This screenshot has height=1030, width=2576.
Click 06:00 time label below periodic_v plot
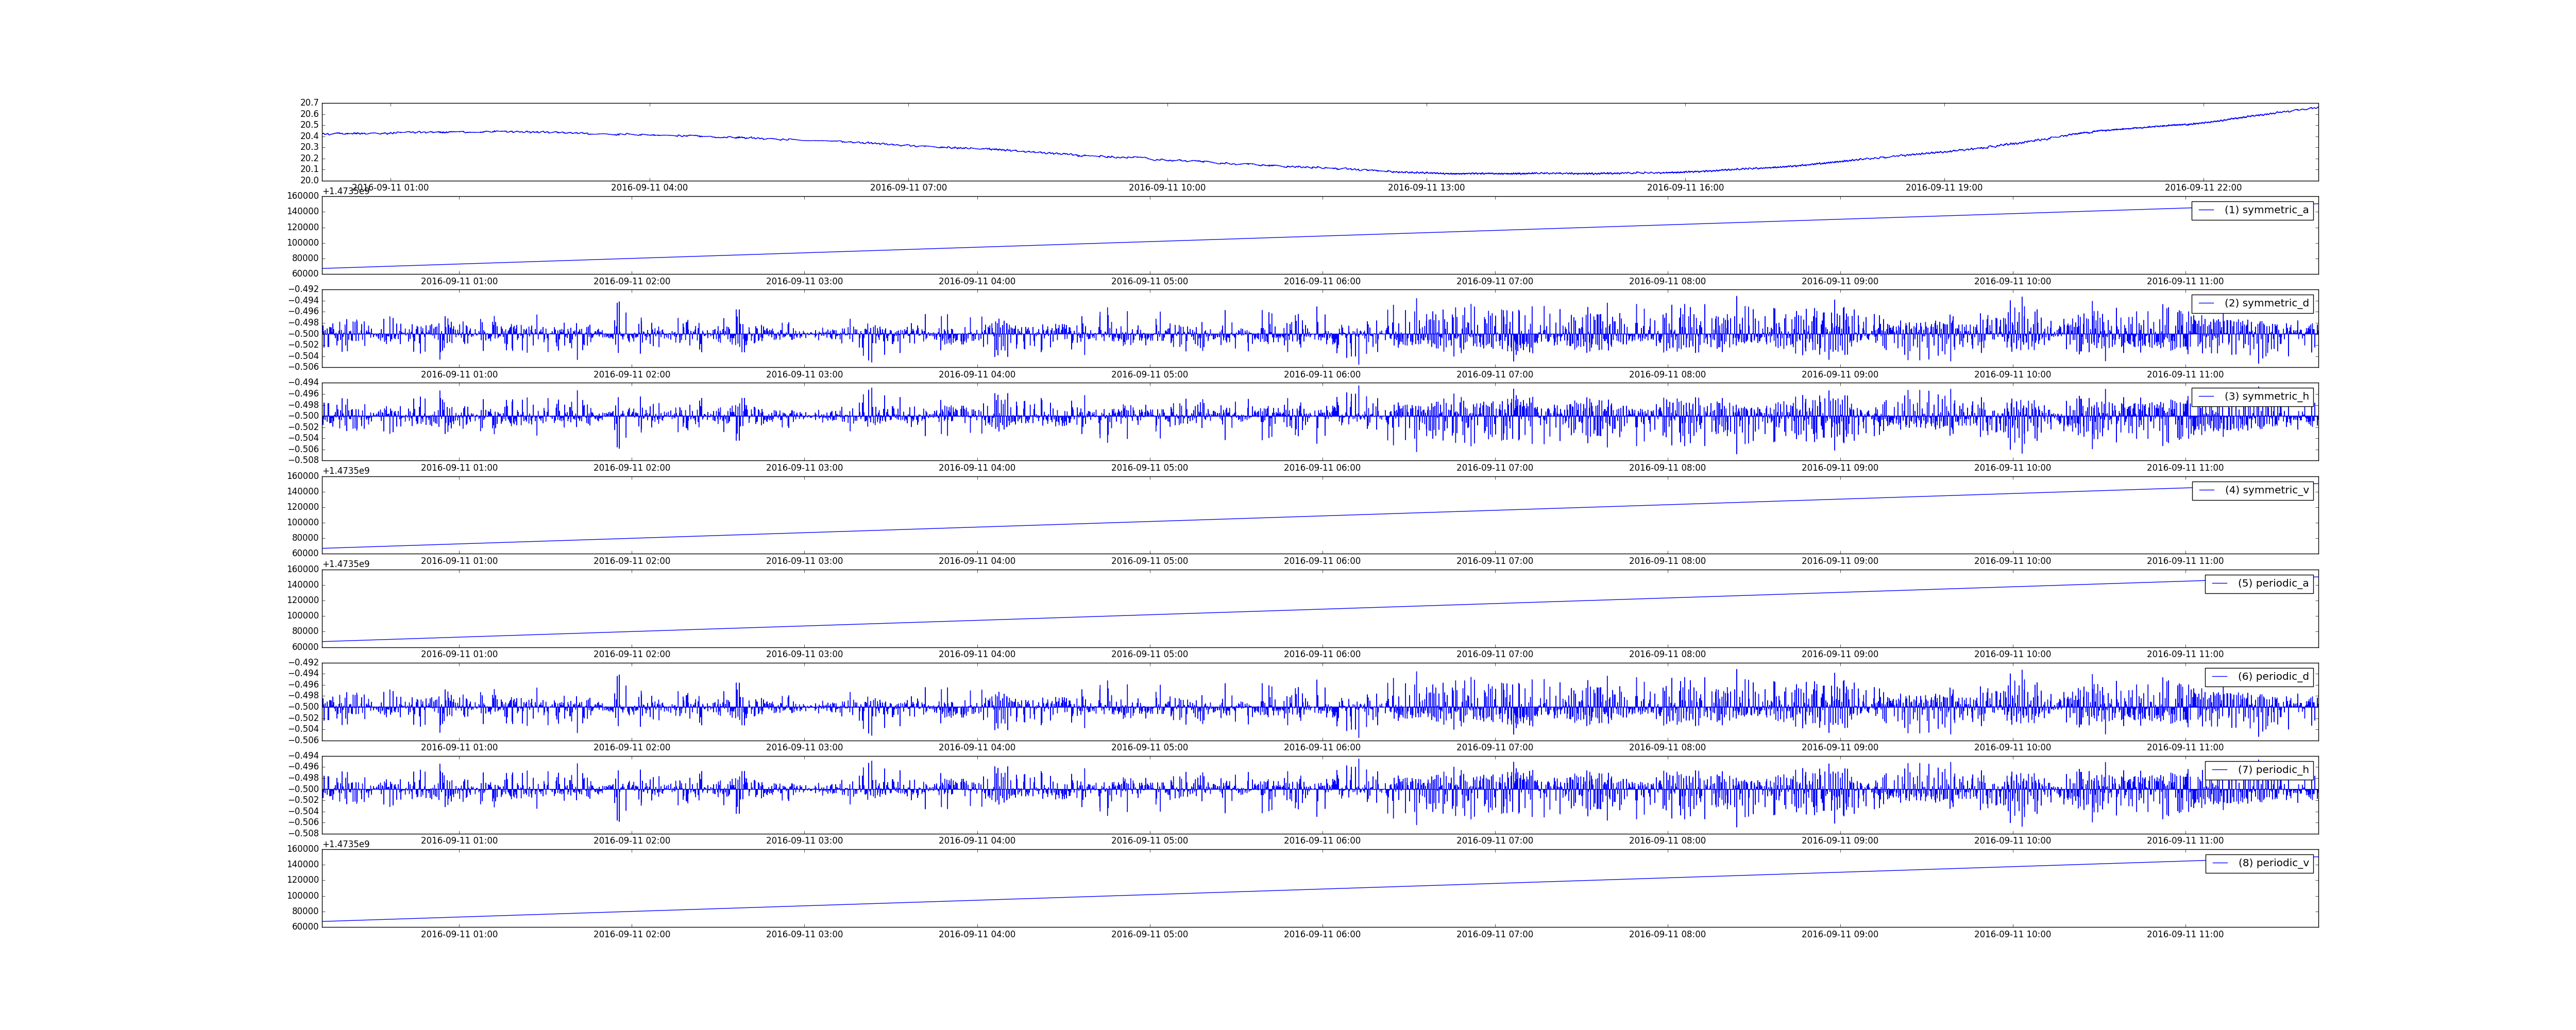click(1322, 934)
